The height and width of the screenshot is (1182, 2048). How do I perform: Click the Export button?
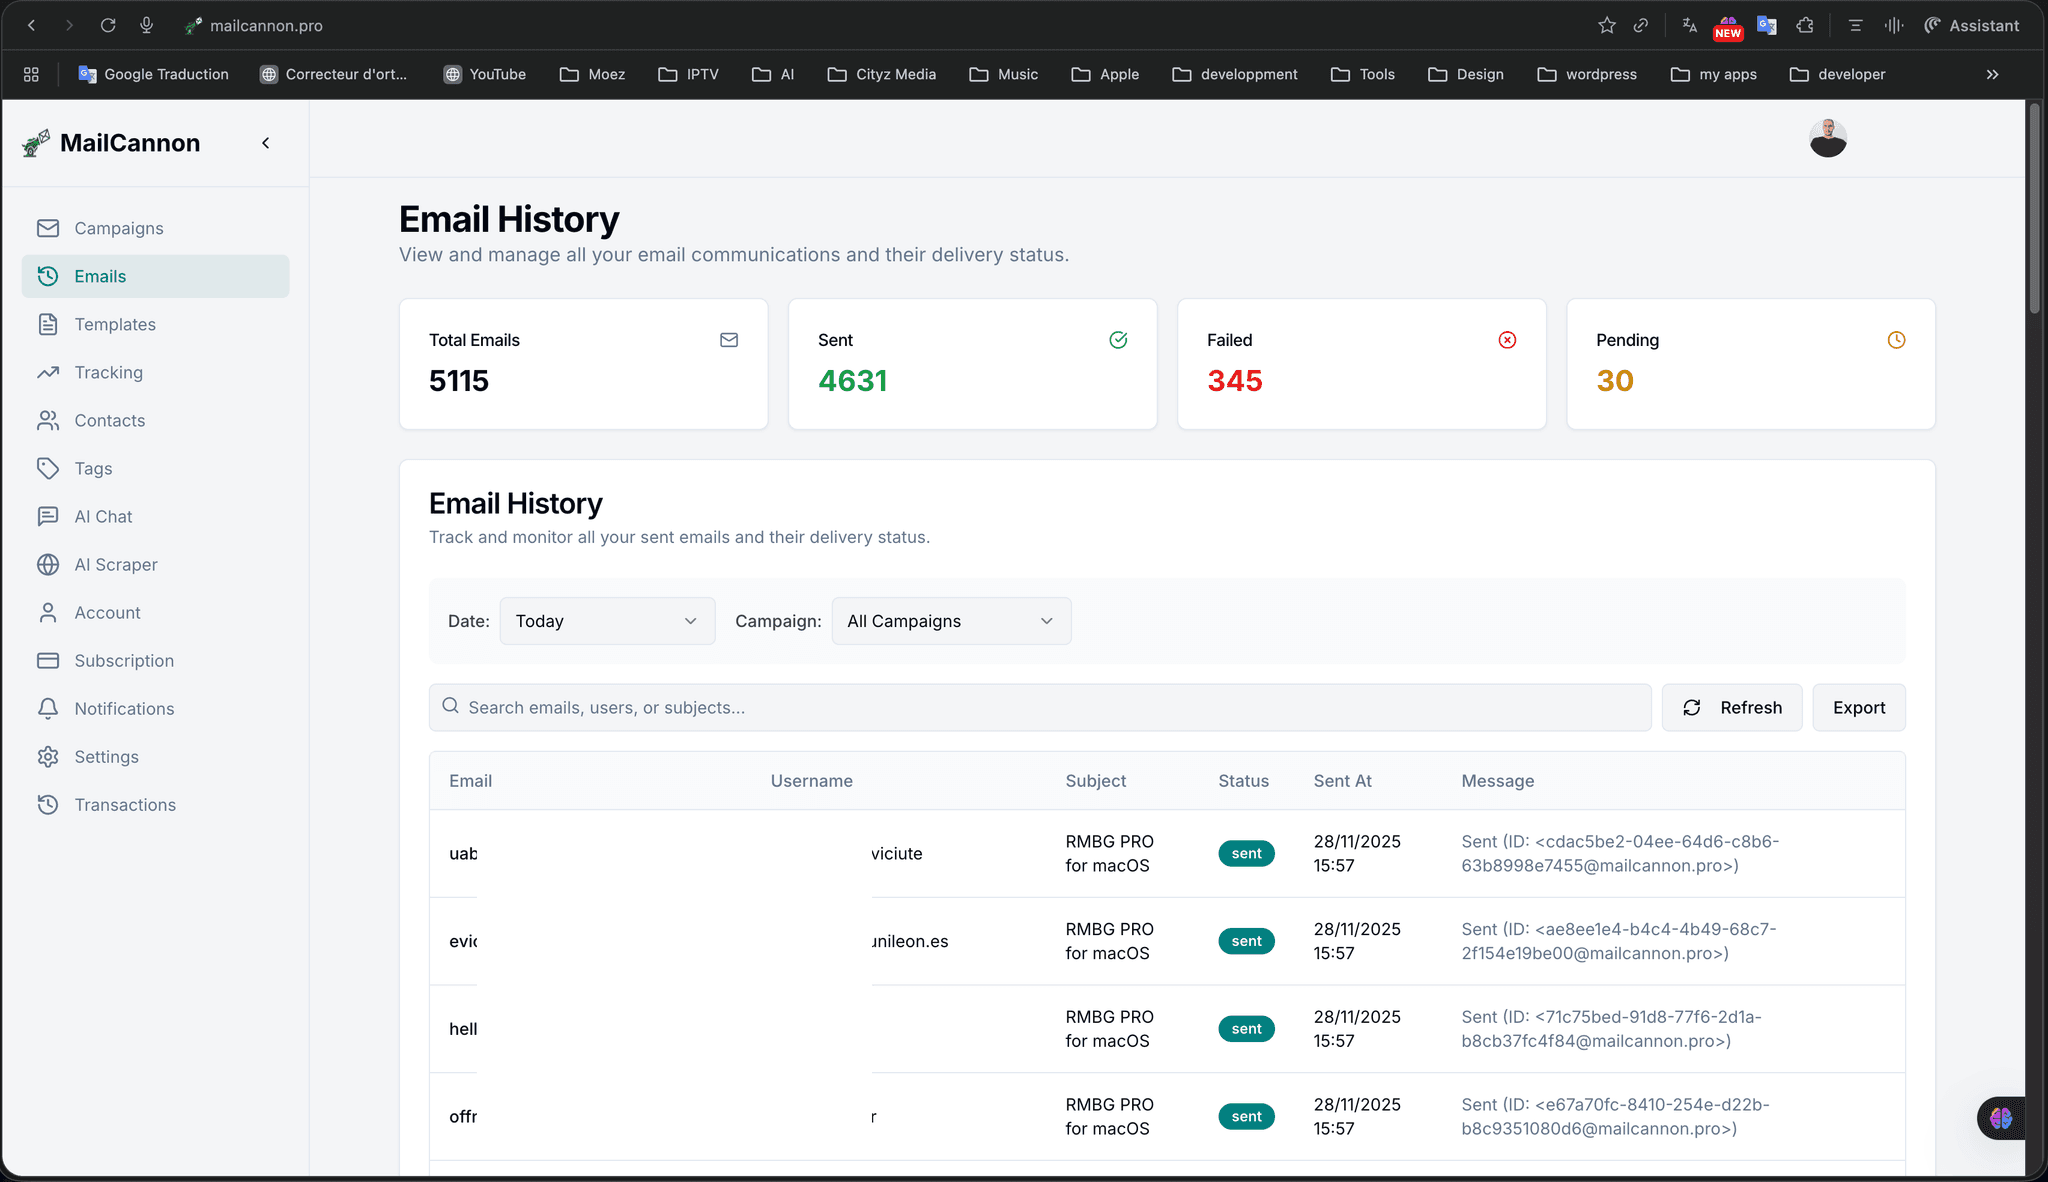(x=1858, y=707)
